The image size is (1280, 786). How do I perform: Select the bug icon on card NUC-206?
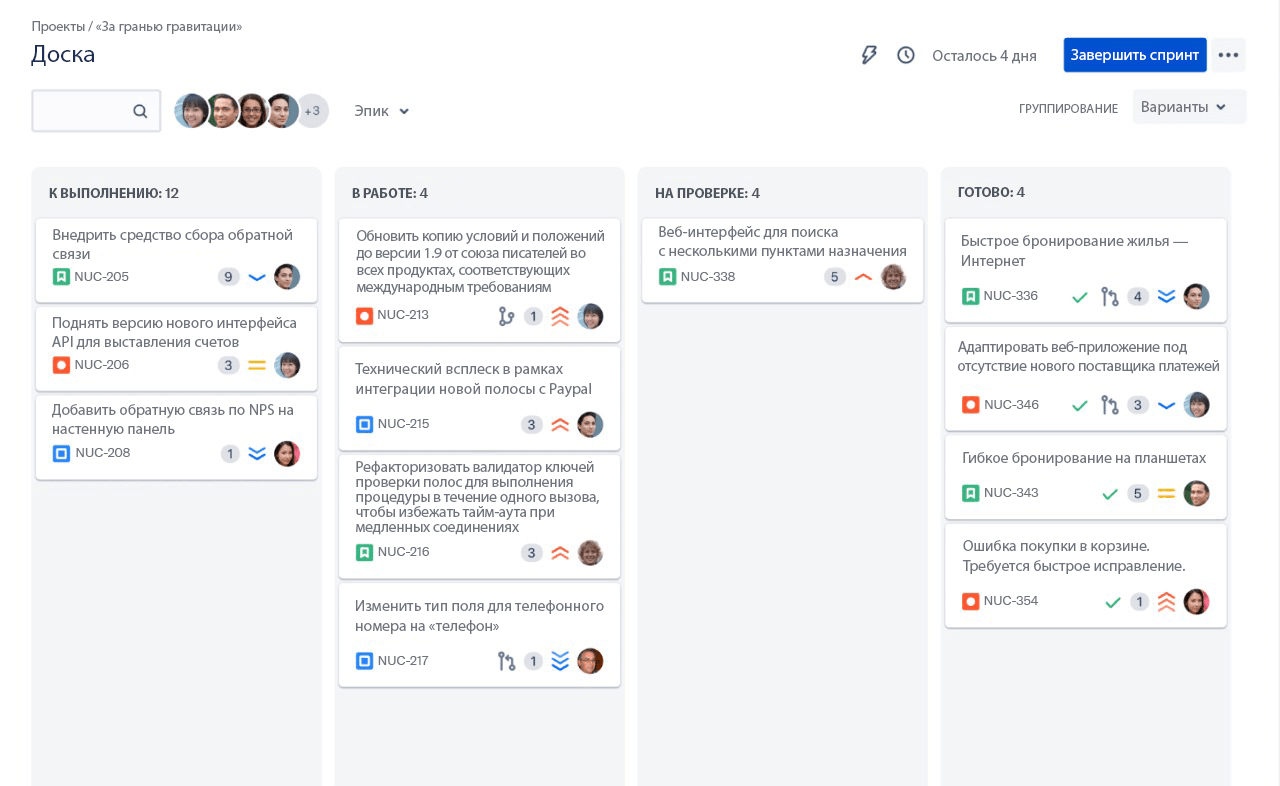point(61,365)
